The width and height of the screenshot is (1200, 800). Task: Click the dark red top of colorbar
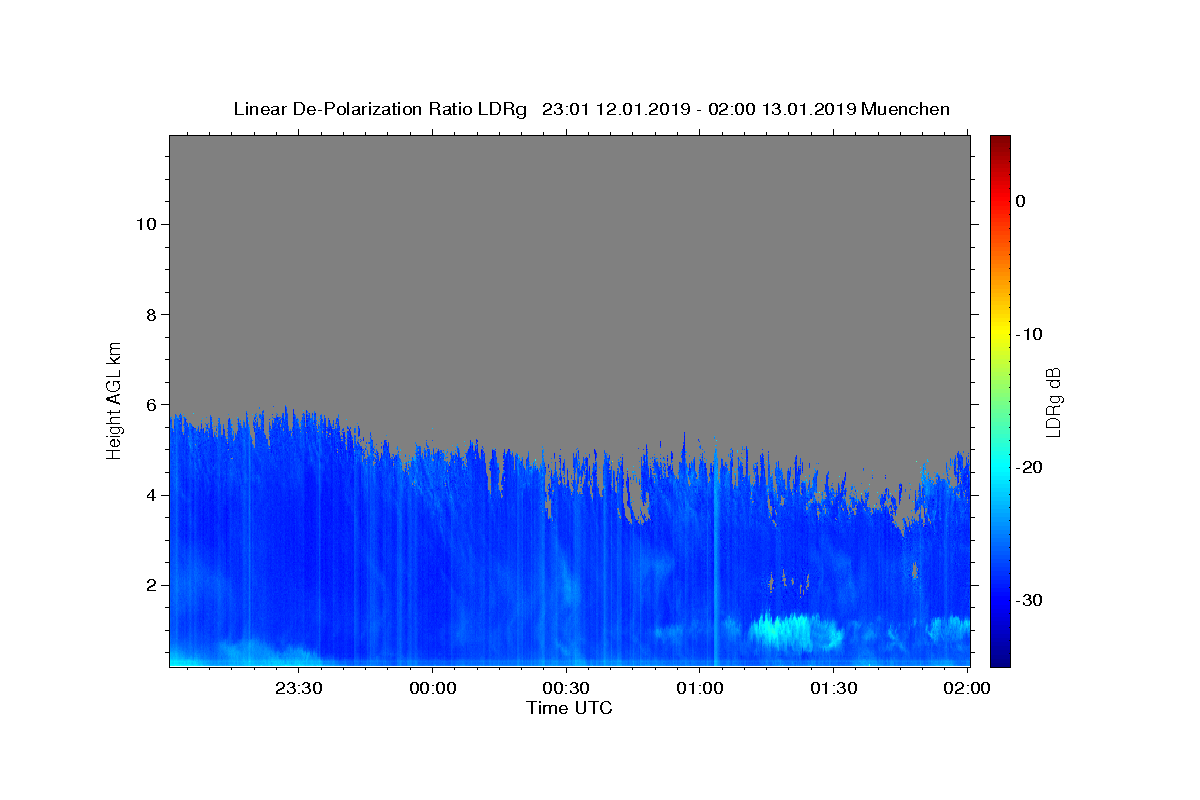pyautogui.click(x=1000, y=141)
